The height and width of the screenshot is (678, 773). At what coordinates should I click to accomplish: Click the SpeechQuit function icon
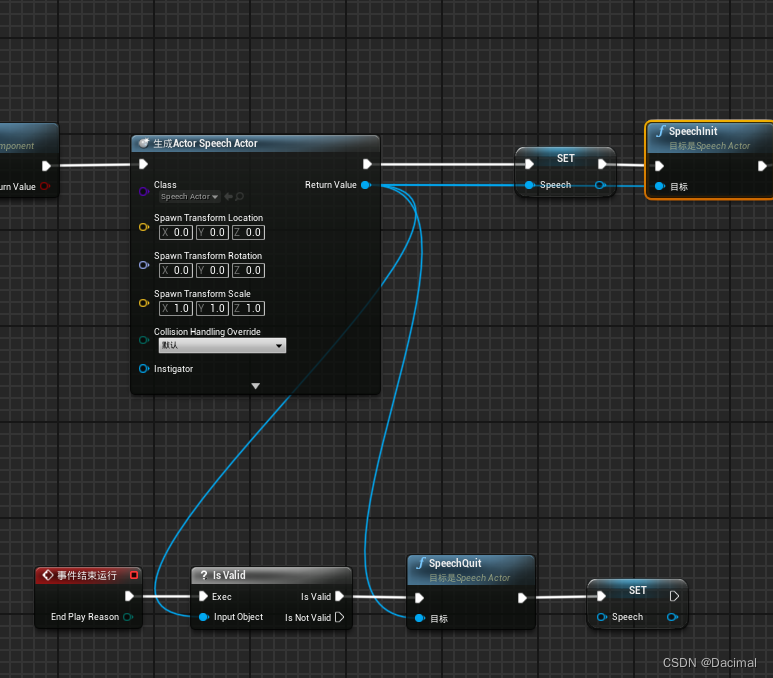click(421, 564)
